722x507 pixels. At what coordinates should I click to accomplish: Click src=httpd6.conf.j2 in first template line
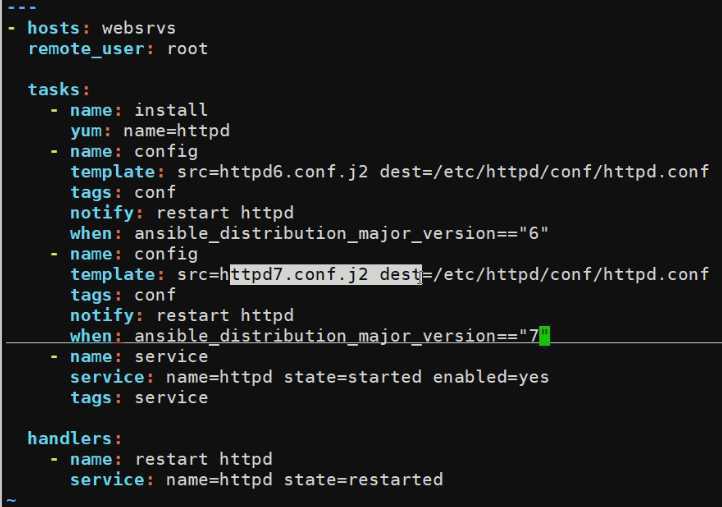click(x=273, y=172)
